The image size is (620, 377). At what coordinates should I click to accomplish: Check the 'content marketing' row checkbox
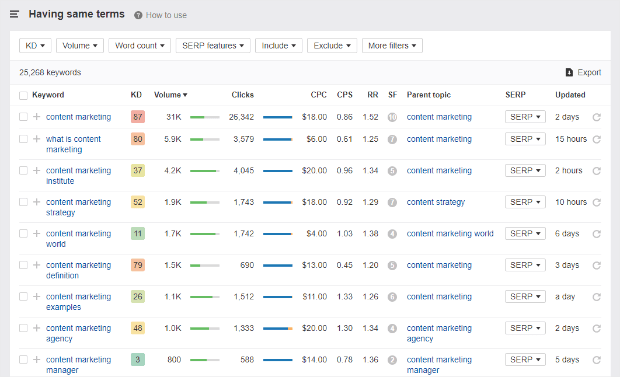point(23,117)
